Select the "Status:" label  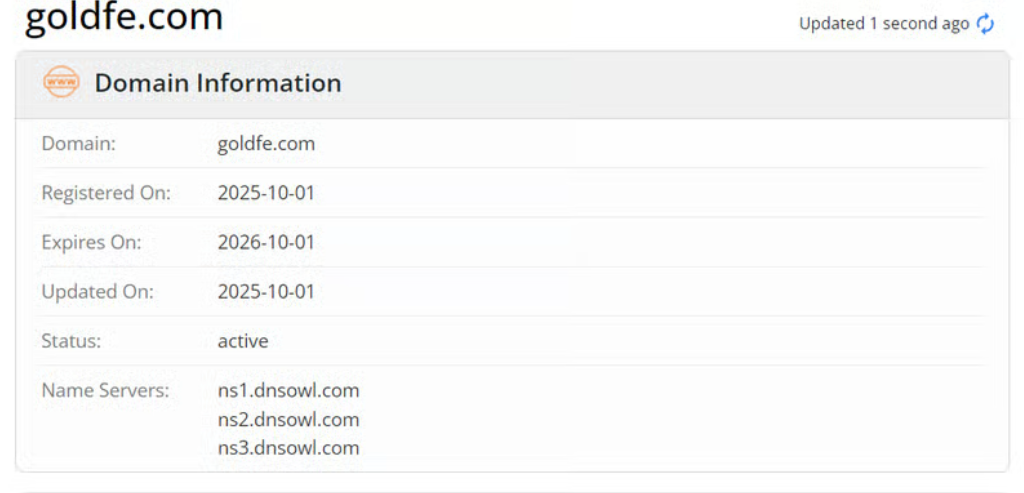pos(71,341)
